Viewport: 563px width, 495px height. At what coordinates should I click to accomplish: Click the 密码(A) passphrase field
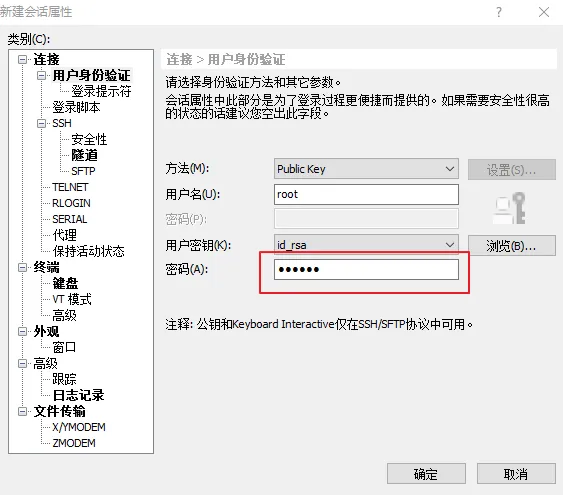pyautogui.click(x=366, y=269)
